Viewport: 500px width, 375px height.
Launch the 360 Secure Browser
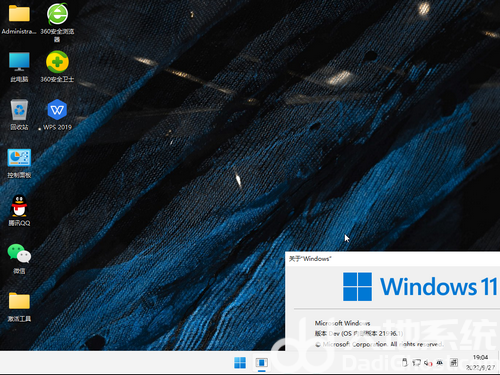click(x=57, y=22)
